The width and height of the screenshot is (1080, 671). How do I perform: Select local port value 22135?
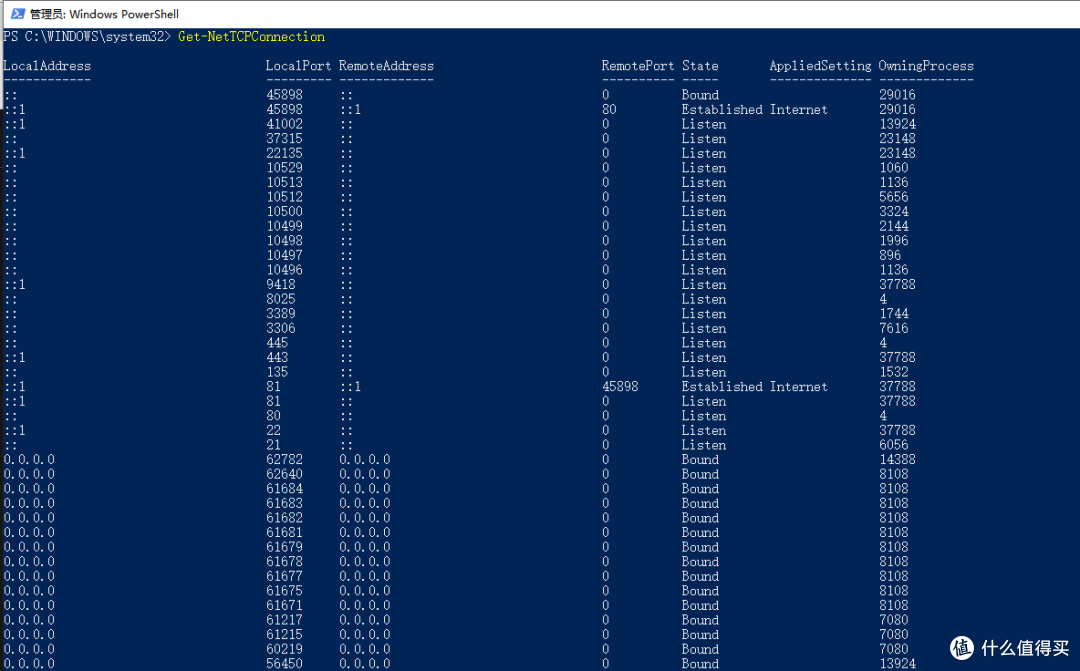click(284, 153)
